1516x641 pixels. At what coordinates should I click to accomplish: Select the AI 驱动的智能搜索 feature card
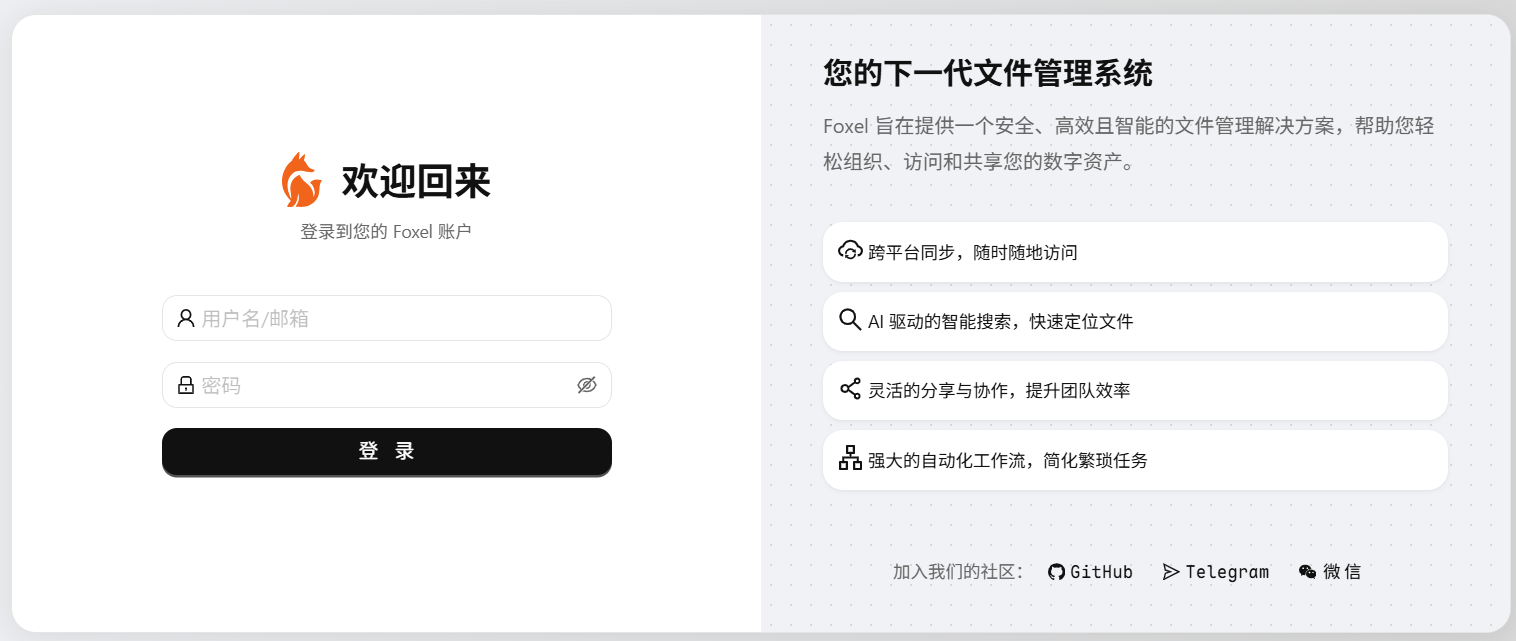coord(1135,321)
